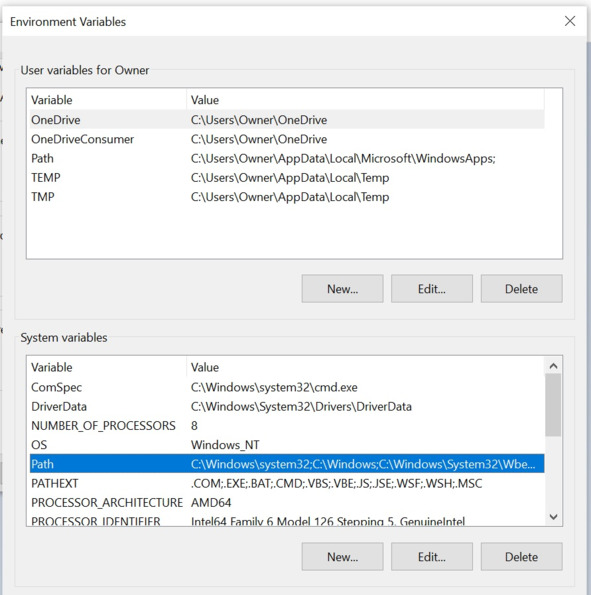Select the DriverData system variable
The height and width of the screenshot is (595, 591).
coord(287,406)
